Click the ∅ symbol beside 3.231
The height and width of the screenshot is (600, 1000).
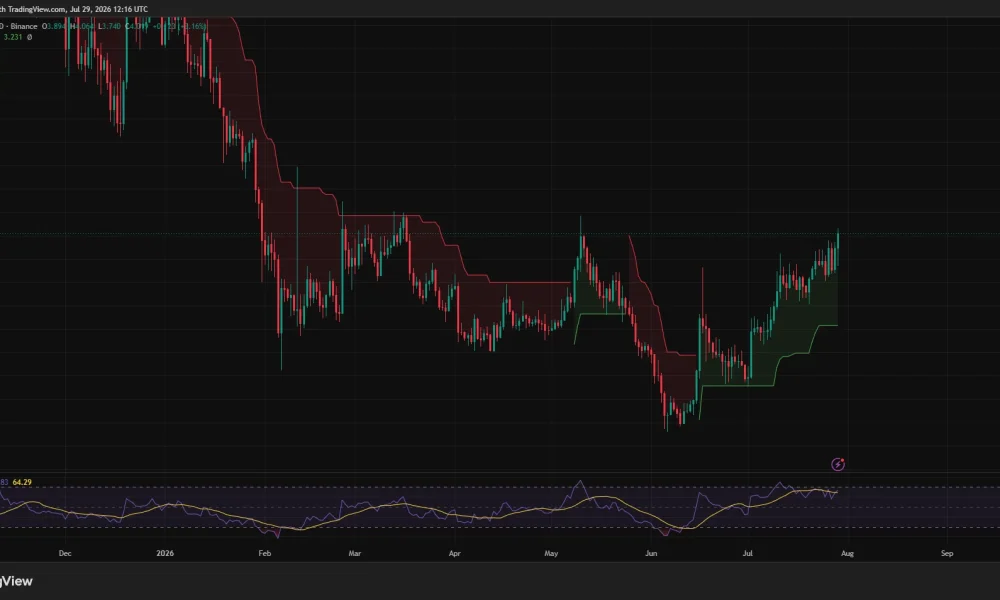29,37
